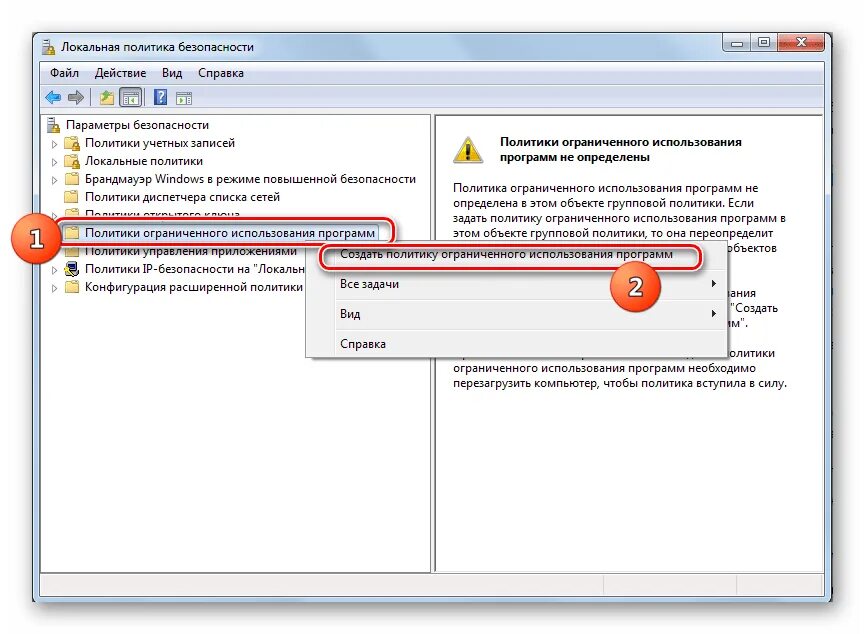The height and width of the screenshot is (634, 865).
Task: Select Политики ограниченного использования программ label
Action: 230,233
